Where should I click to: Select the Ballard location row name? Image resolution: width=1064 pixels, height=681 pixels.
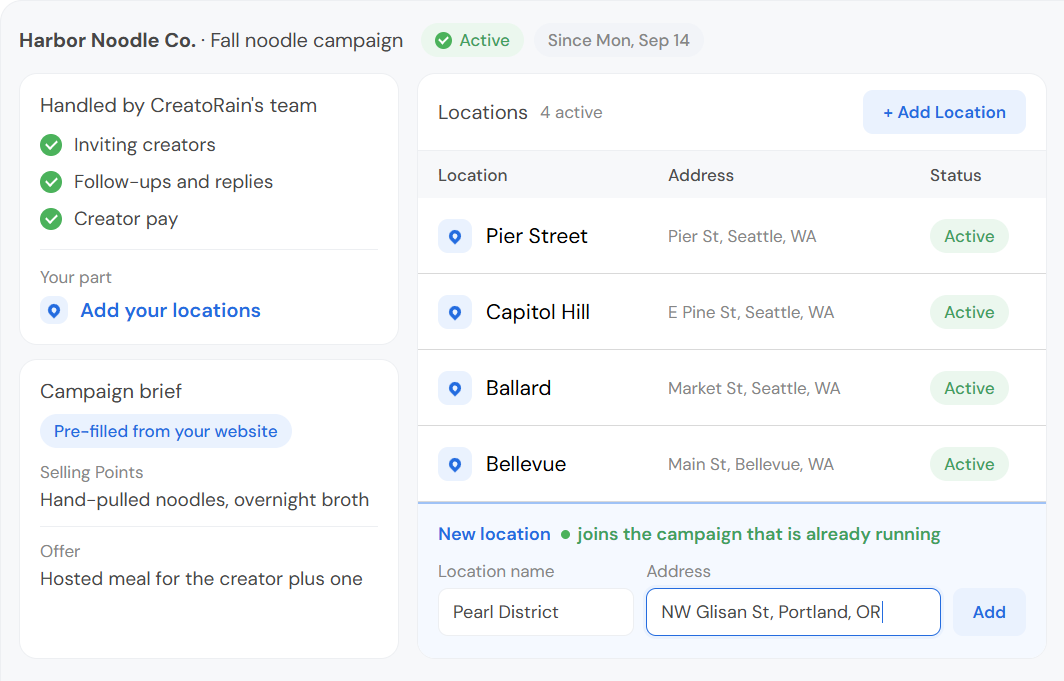(x=518, y=388)
